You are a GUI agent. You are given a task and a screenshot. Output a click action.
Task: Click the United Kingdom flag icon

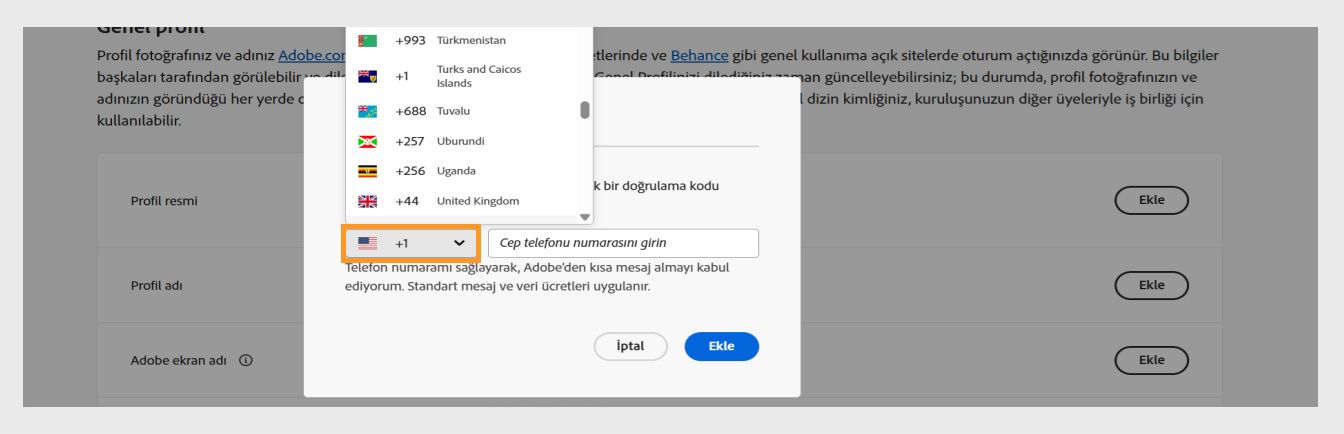point(367,201)
